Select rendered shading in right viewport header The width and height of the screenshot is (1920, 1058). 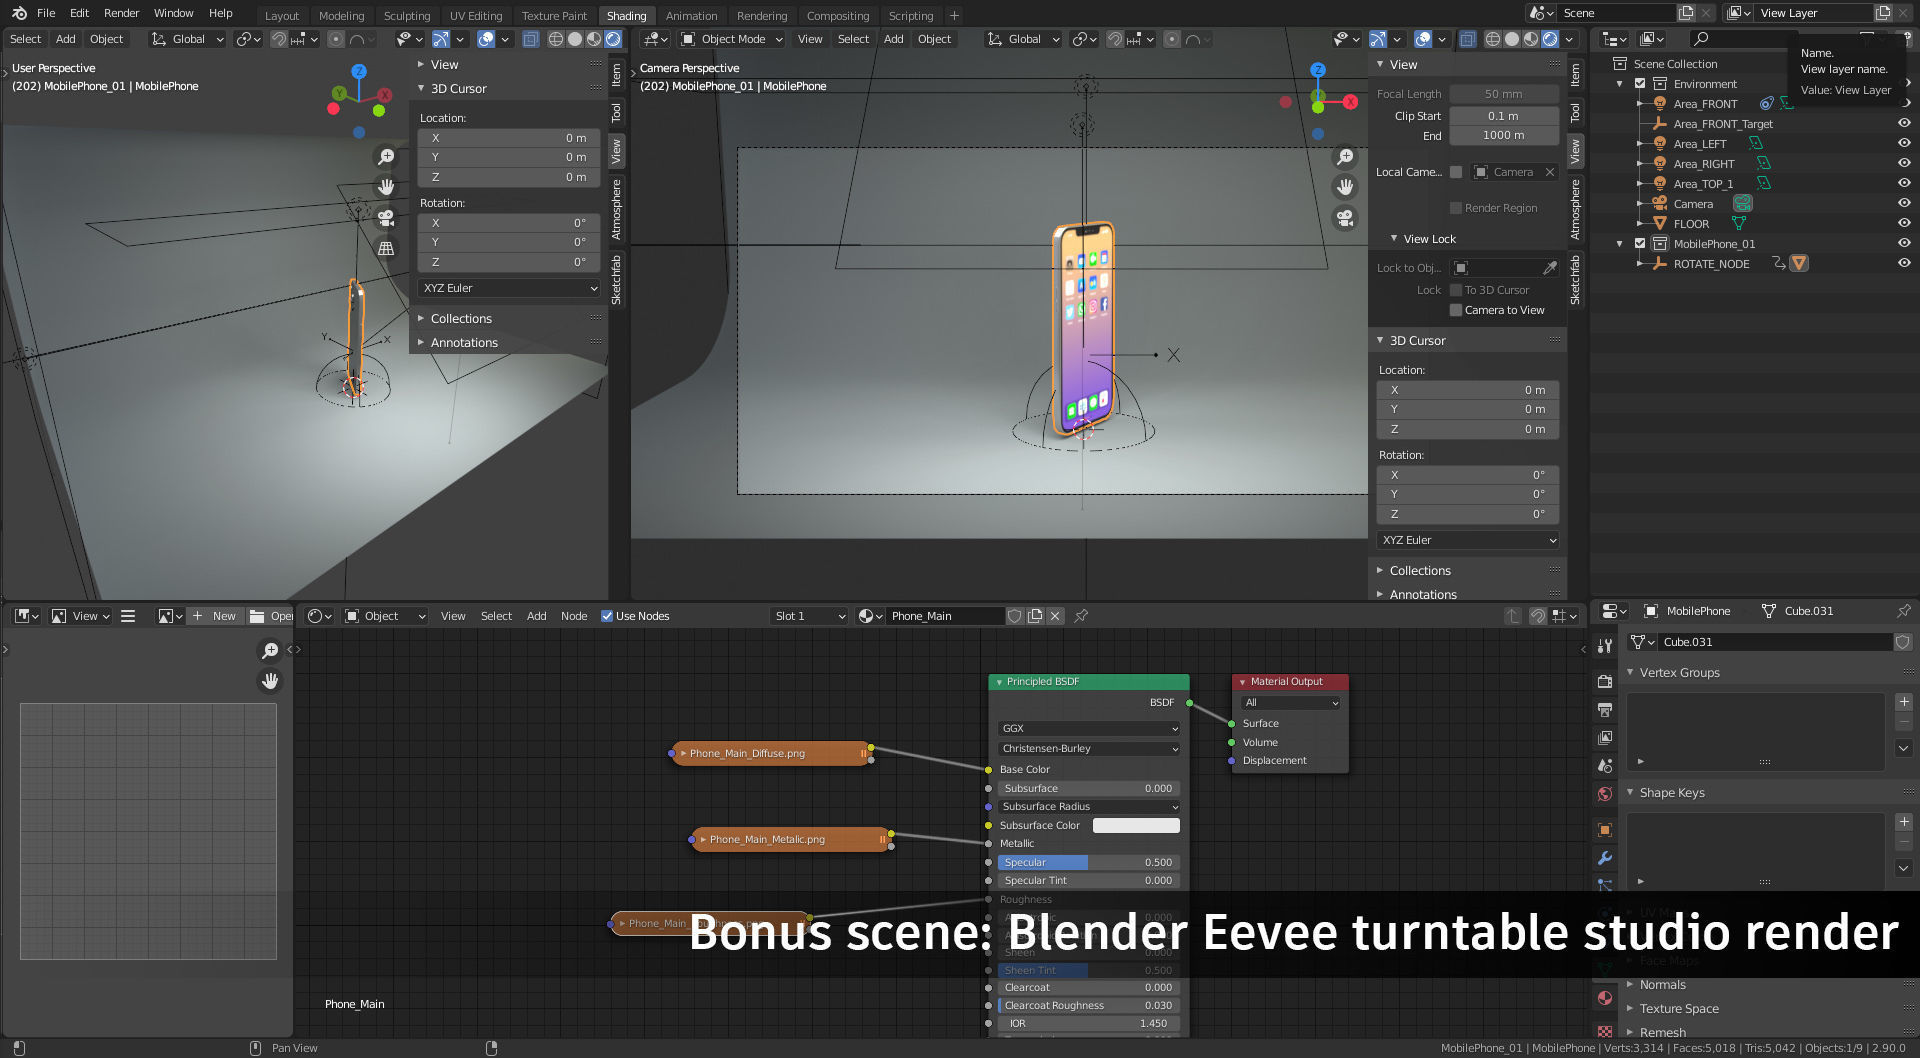point(1550,39)
